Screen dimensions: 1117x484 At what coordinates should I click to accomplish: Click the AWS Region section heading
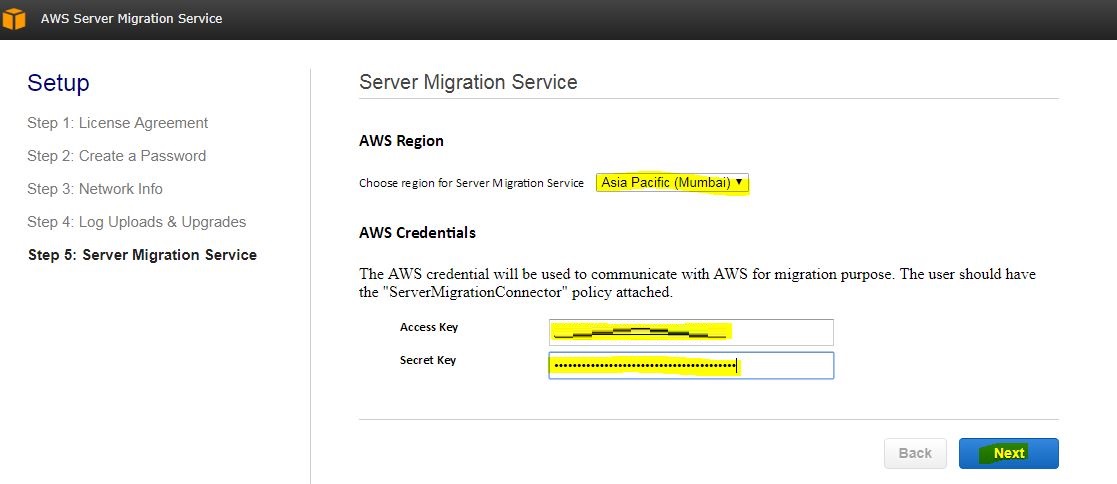point(401,141)
